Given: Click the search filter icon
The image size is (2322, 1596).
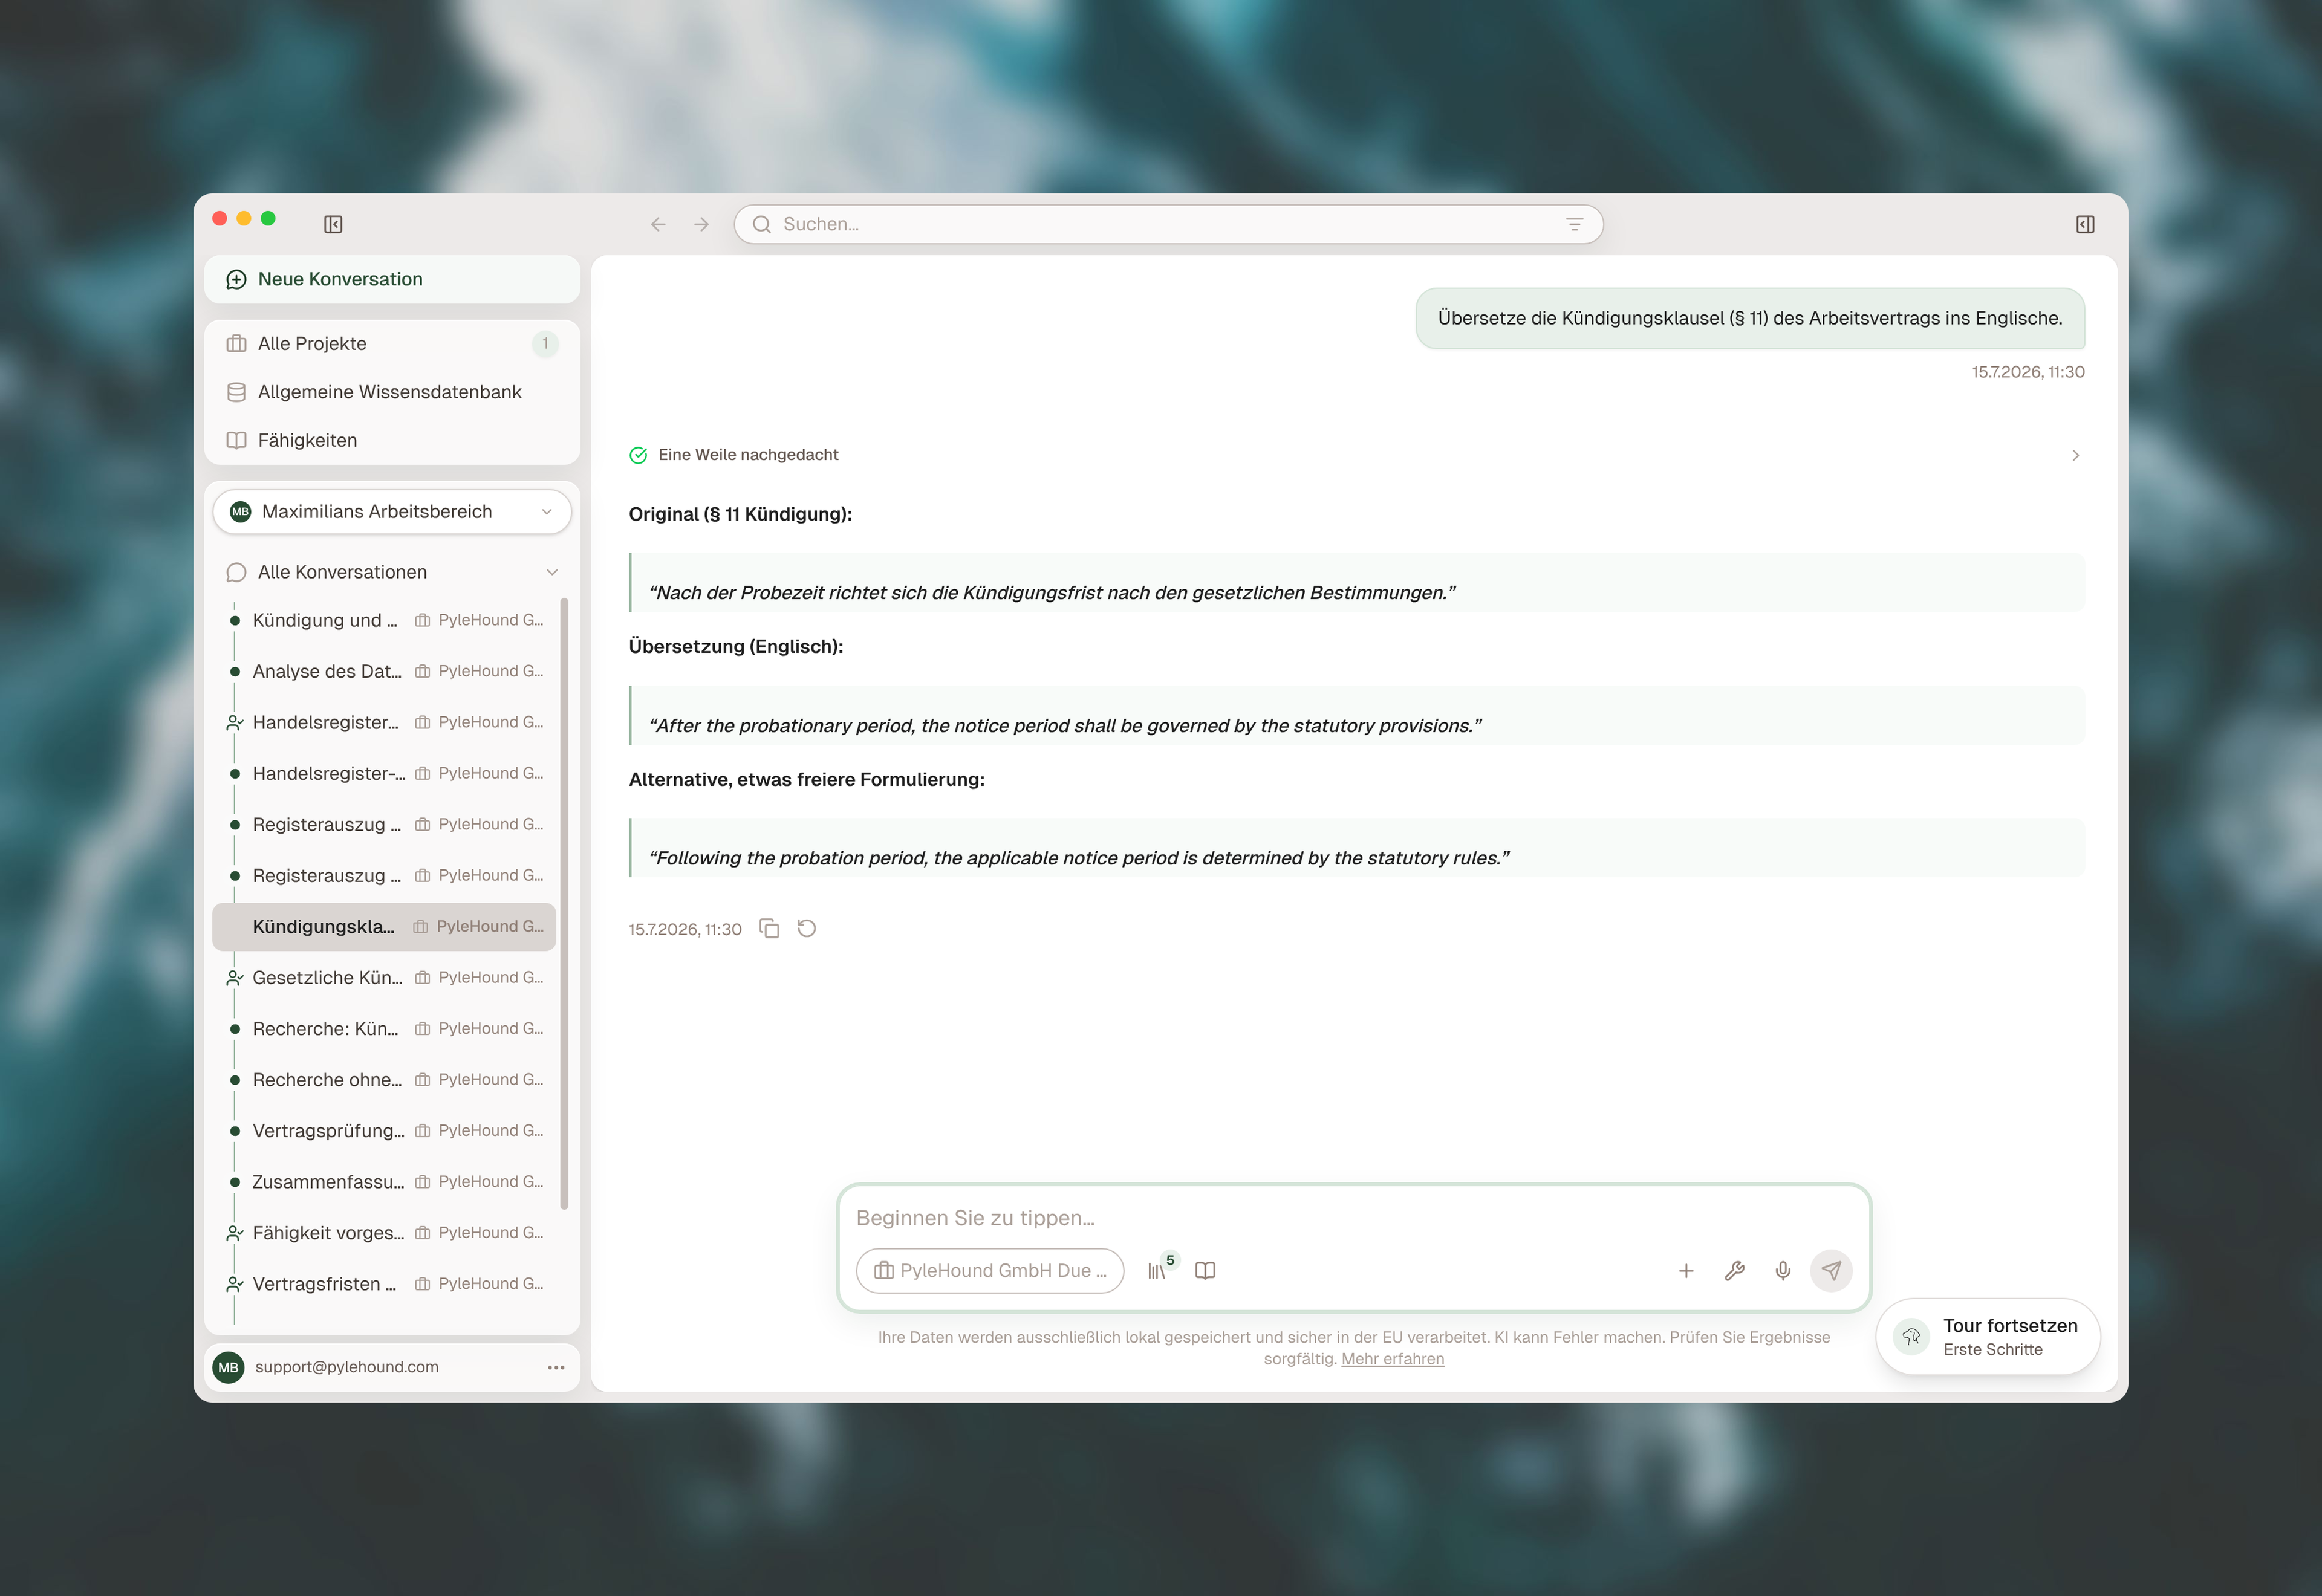Looking at the screenshot, I should point(1574,224).
